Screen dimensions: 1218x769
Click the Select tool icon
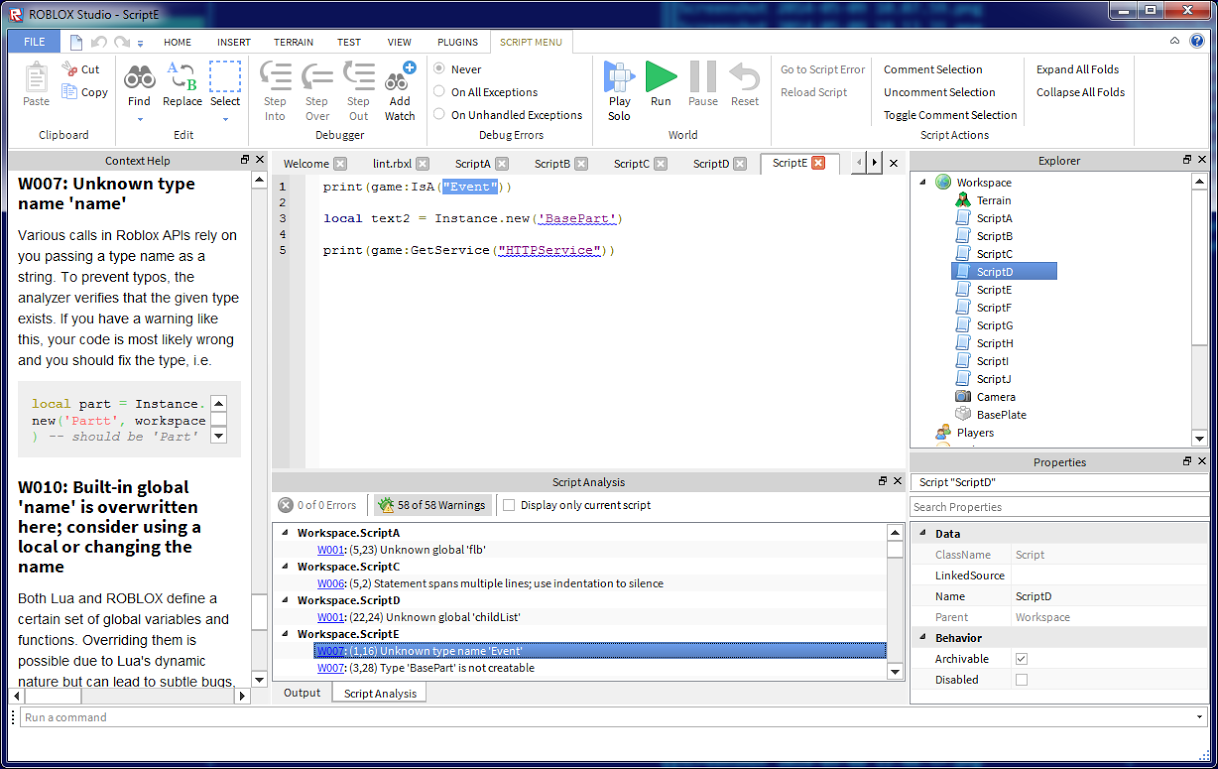click(225, 77)
